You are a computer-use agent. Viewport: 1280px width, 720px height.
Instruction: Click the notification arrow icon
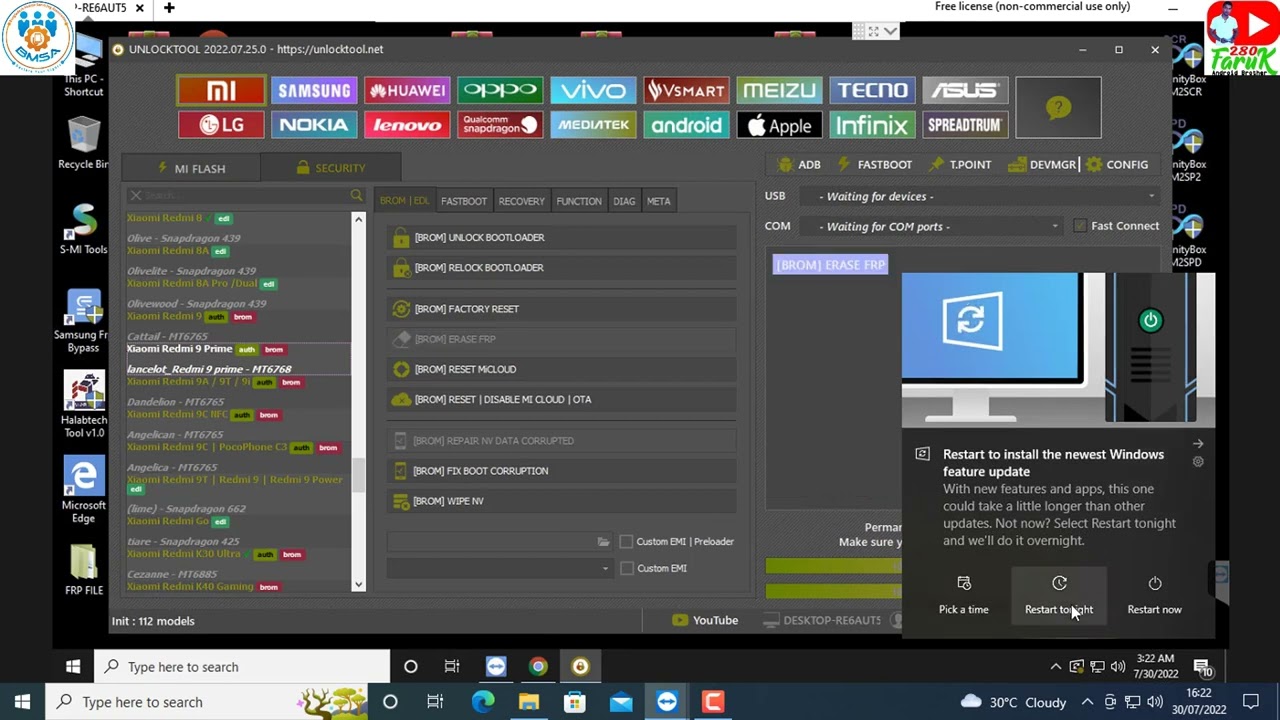1198,443
